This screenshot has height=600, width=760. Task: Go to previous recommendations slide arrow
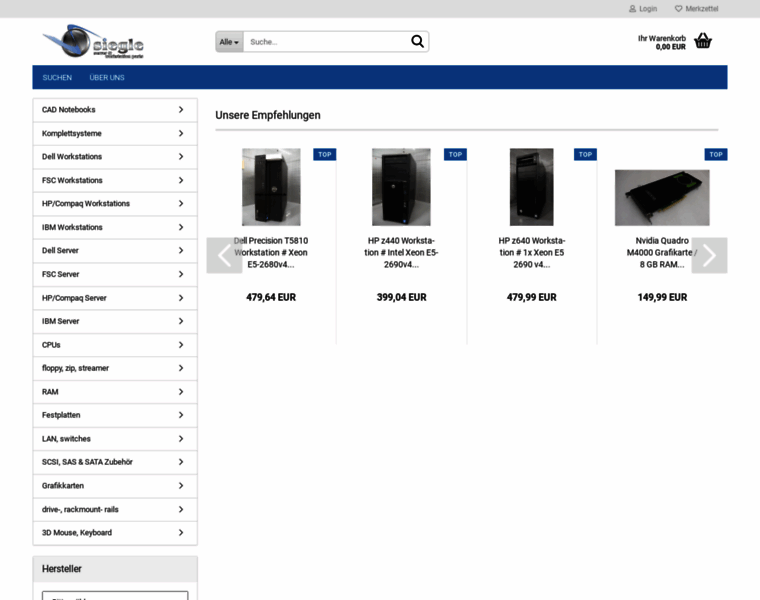coord(224,255)
